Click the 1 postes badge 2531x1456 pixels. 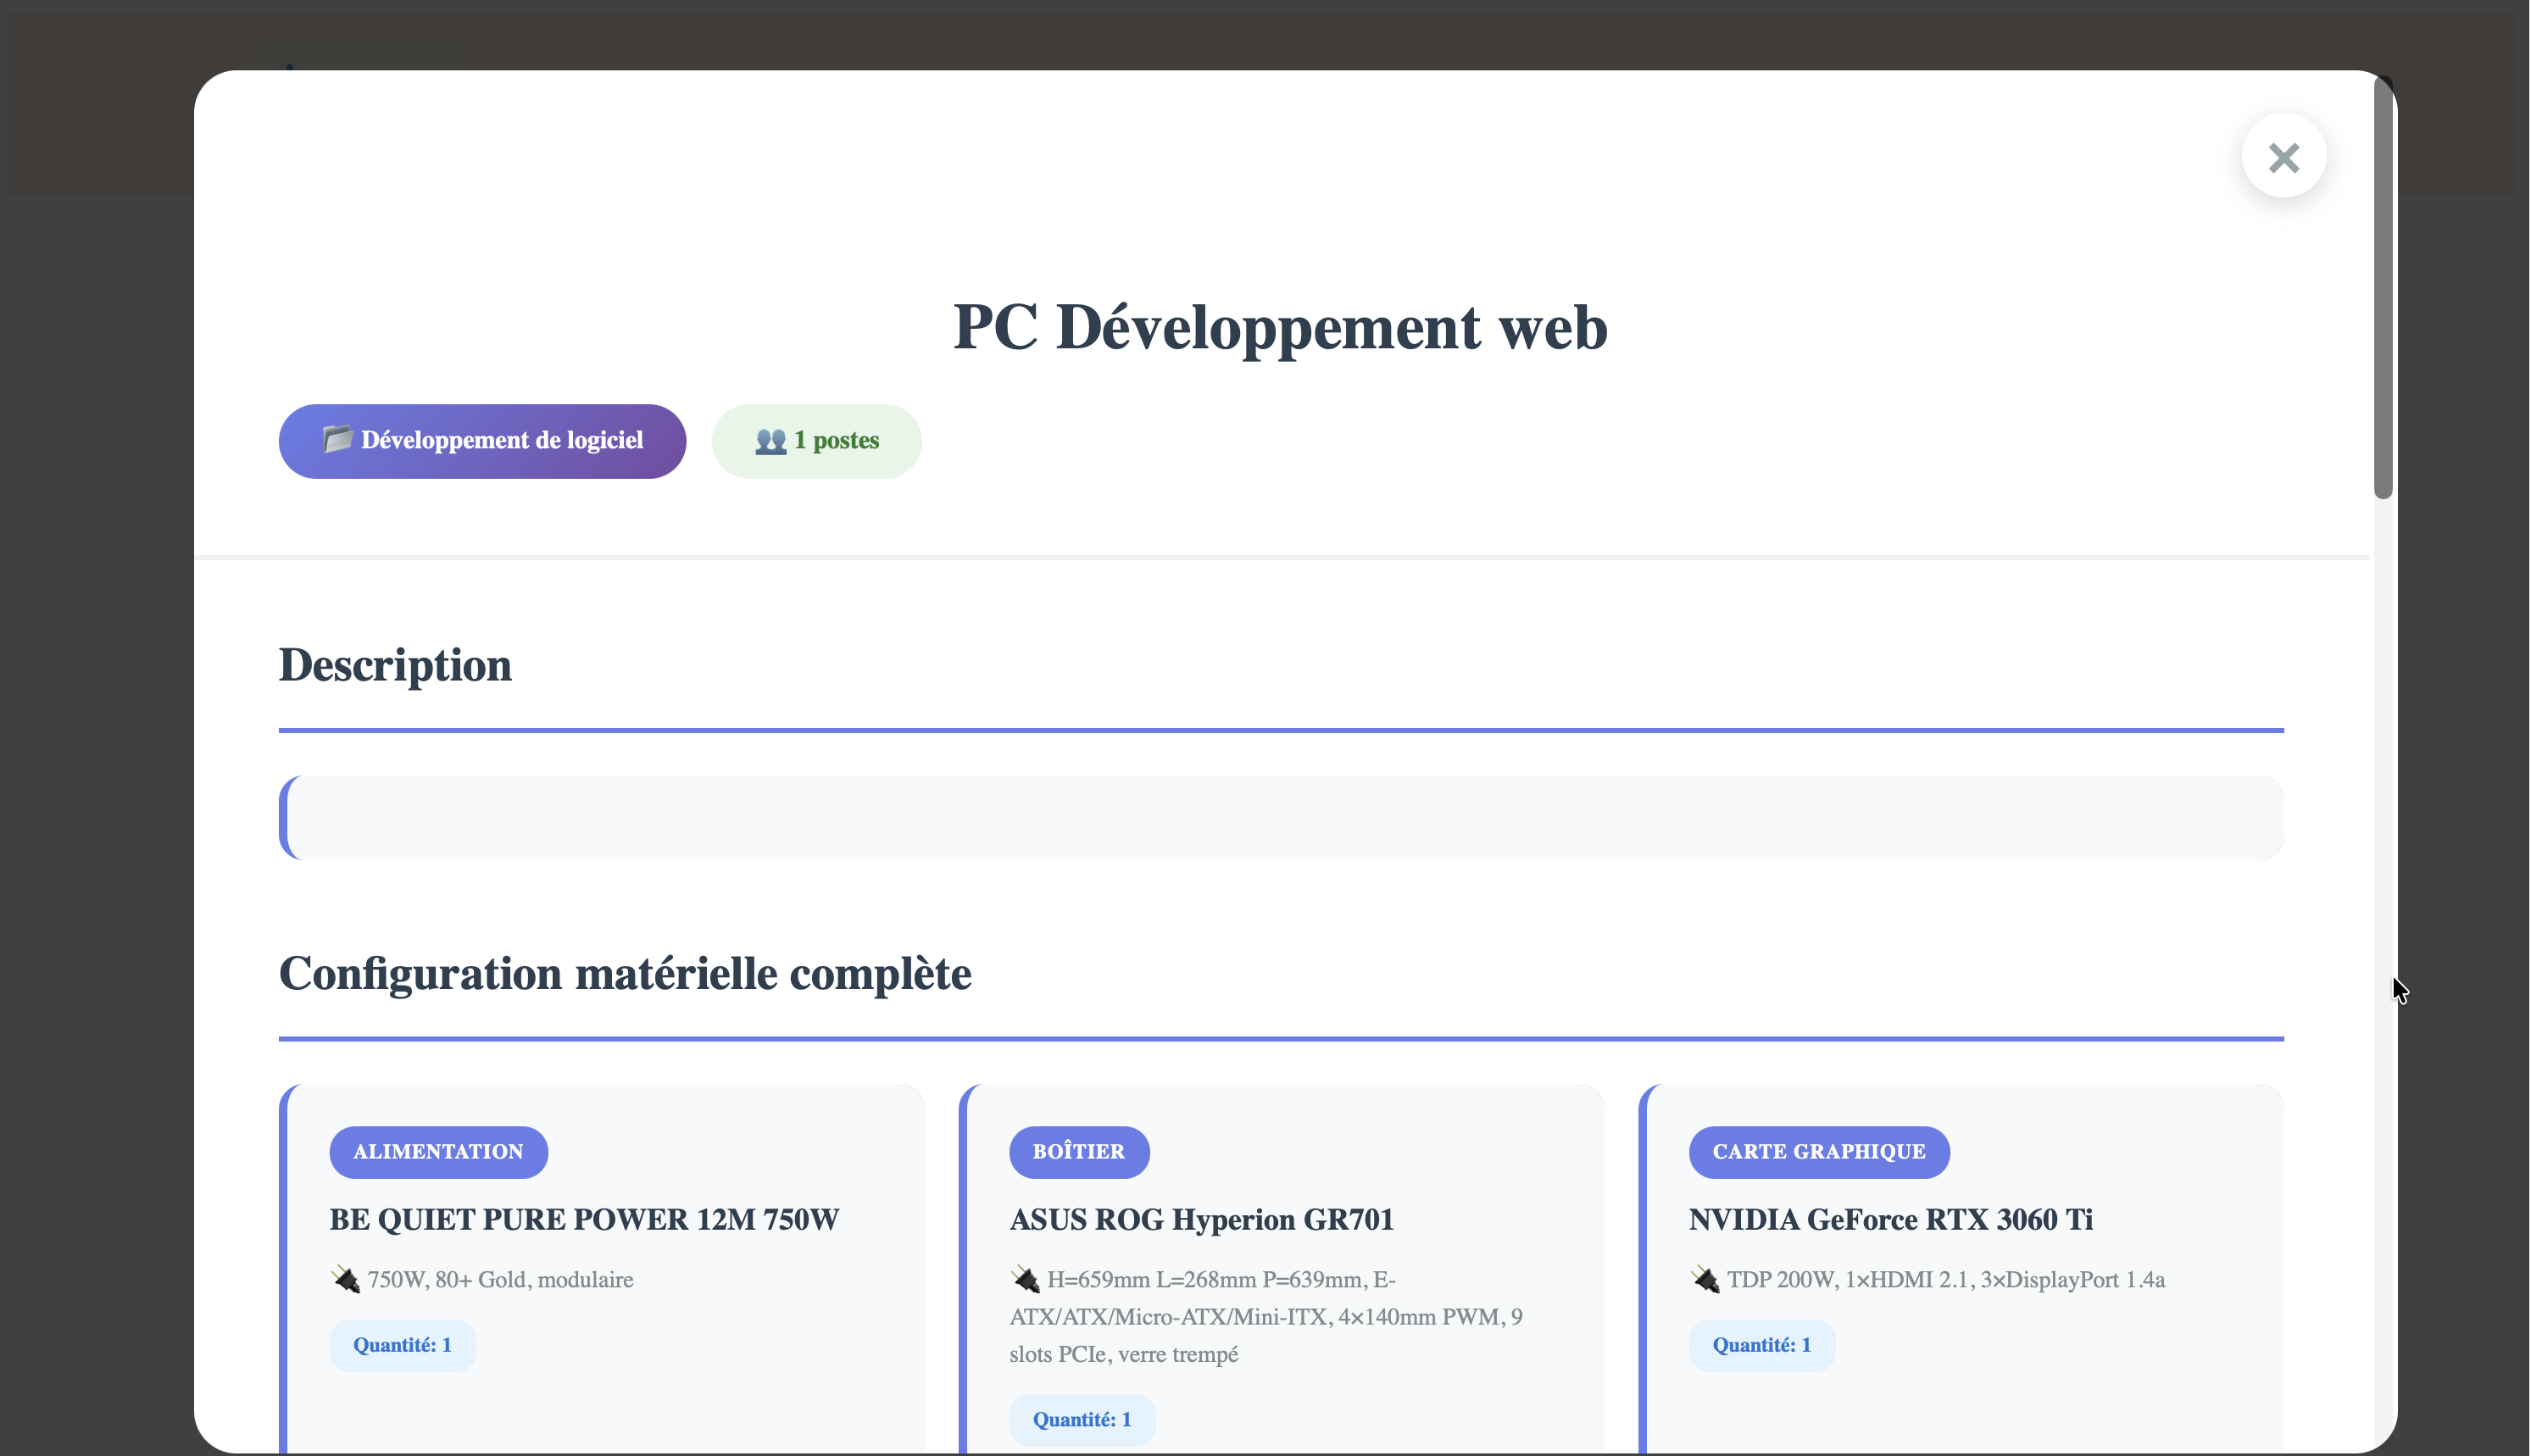coord(816,441)
